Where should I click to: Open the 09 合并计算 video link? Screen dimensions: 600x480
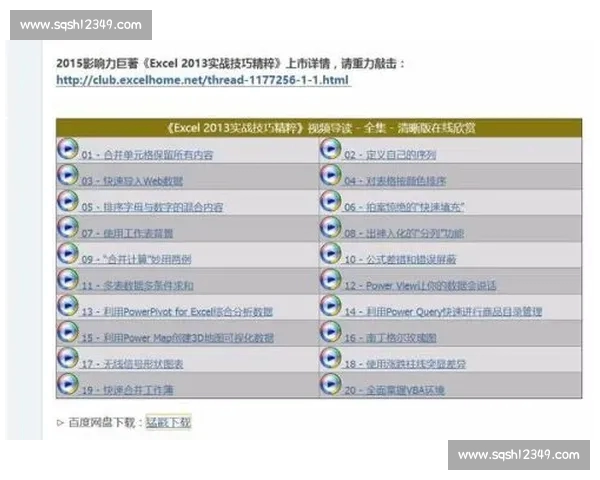coord(136,259)
